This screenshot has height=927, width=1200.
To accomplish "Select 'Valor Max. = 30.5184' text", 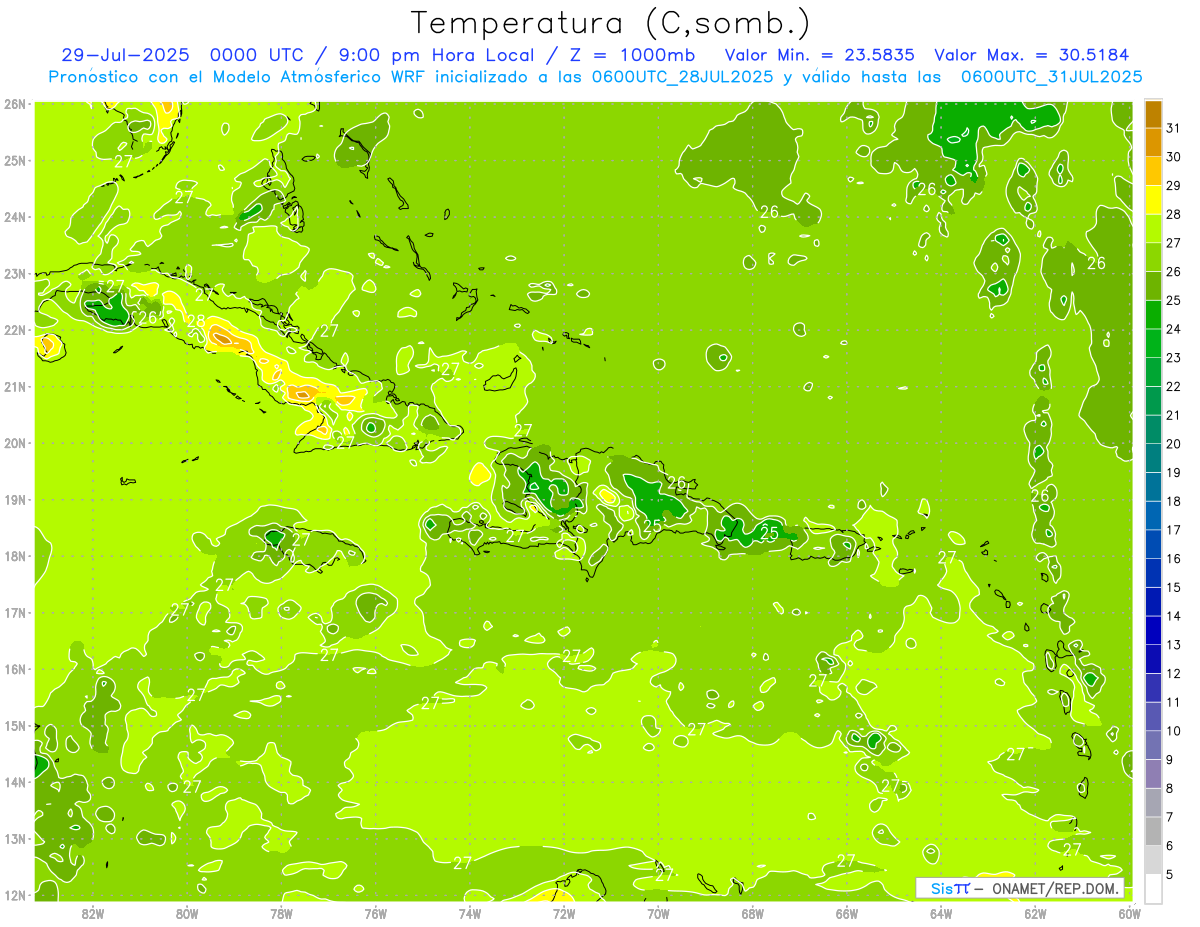I will pyautogui.click(x=1030, y=55).
